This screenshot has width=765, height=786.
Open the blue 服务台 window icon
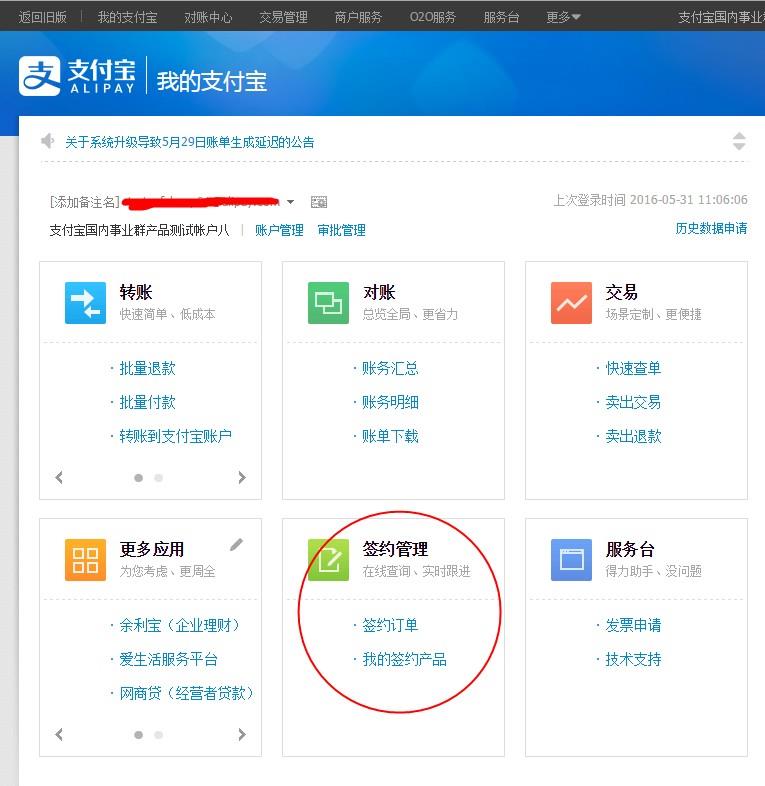pos(571,560)
